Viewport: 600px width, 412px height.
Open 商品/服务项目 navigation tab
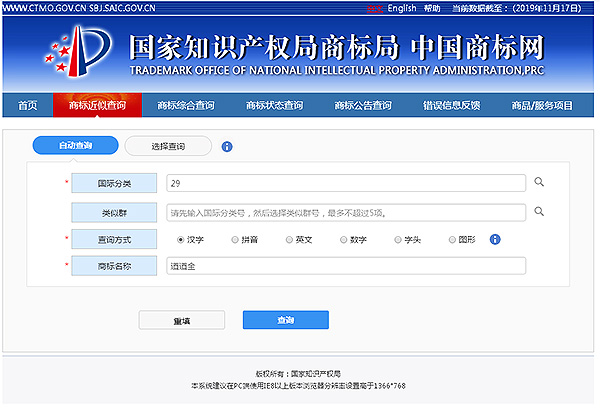[x=542, y=105]
